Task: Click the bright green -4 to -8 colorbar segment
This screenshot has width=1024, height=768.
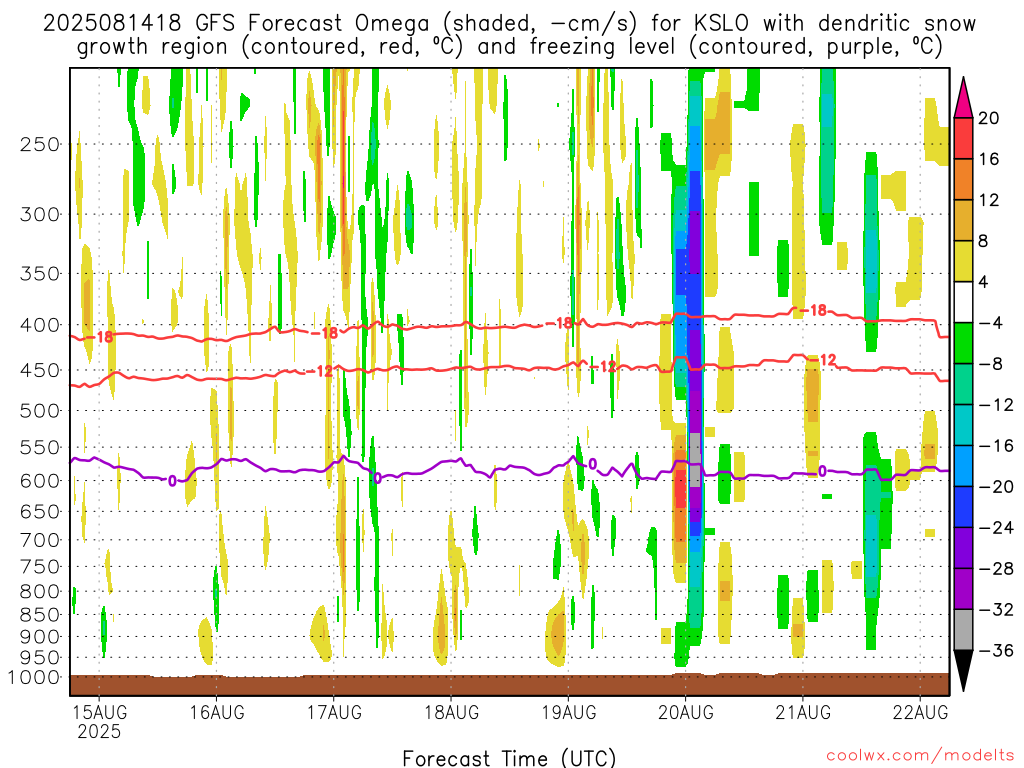Action: point(963,344)
